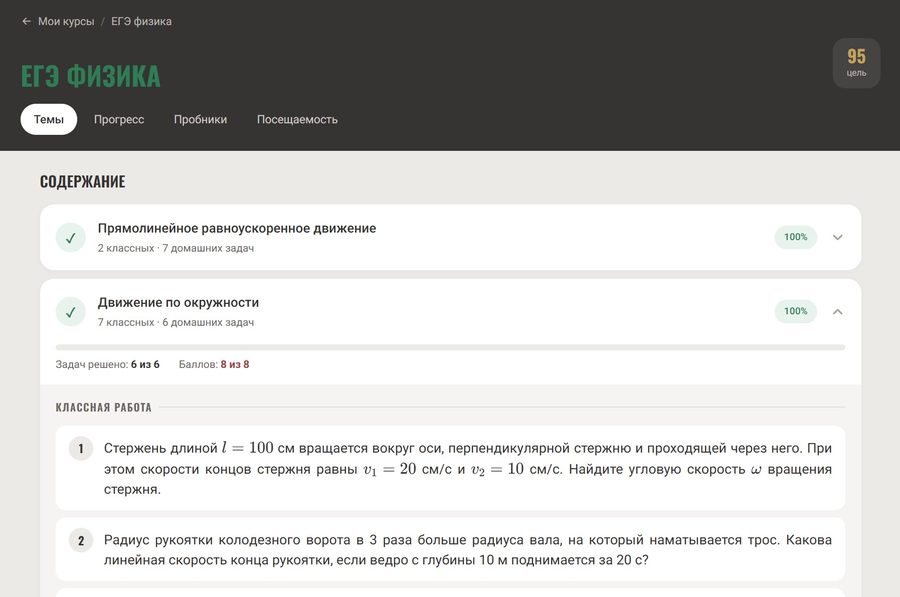Image resolution: width=900 pixels, height=597 pixels.
Task: Click the checkmark icon of Движение по окружности
Action: (71, 312)
